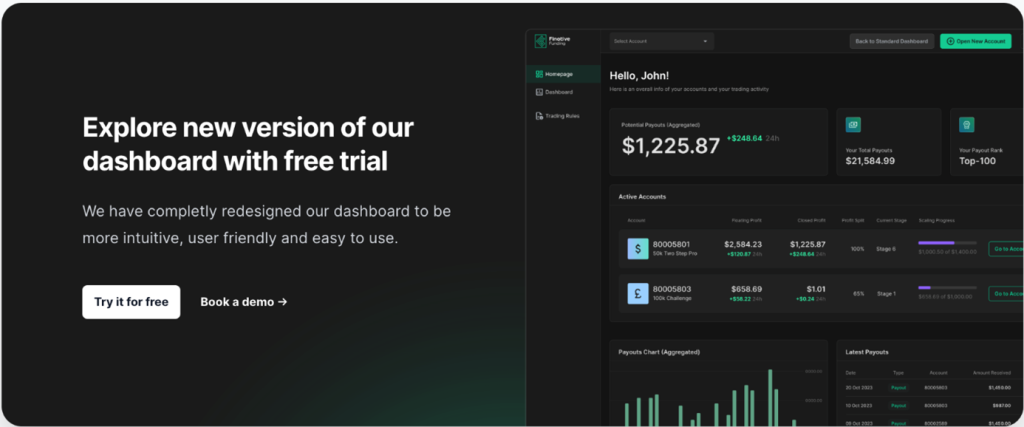Click the Payouts Chart (Aggregated) heading
The width and height of the screenshot is (1024, 427).
click(x=659, y=352)
